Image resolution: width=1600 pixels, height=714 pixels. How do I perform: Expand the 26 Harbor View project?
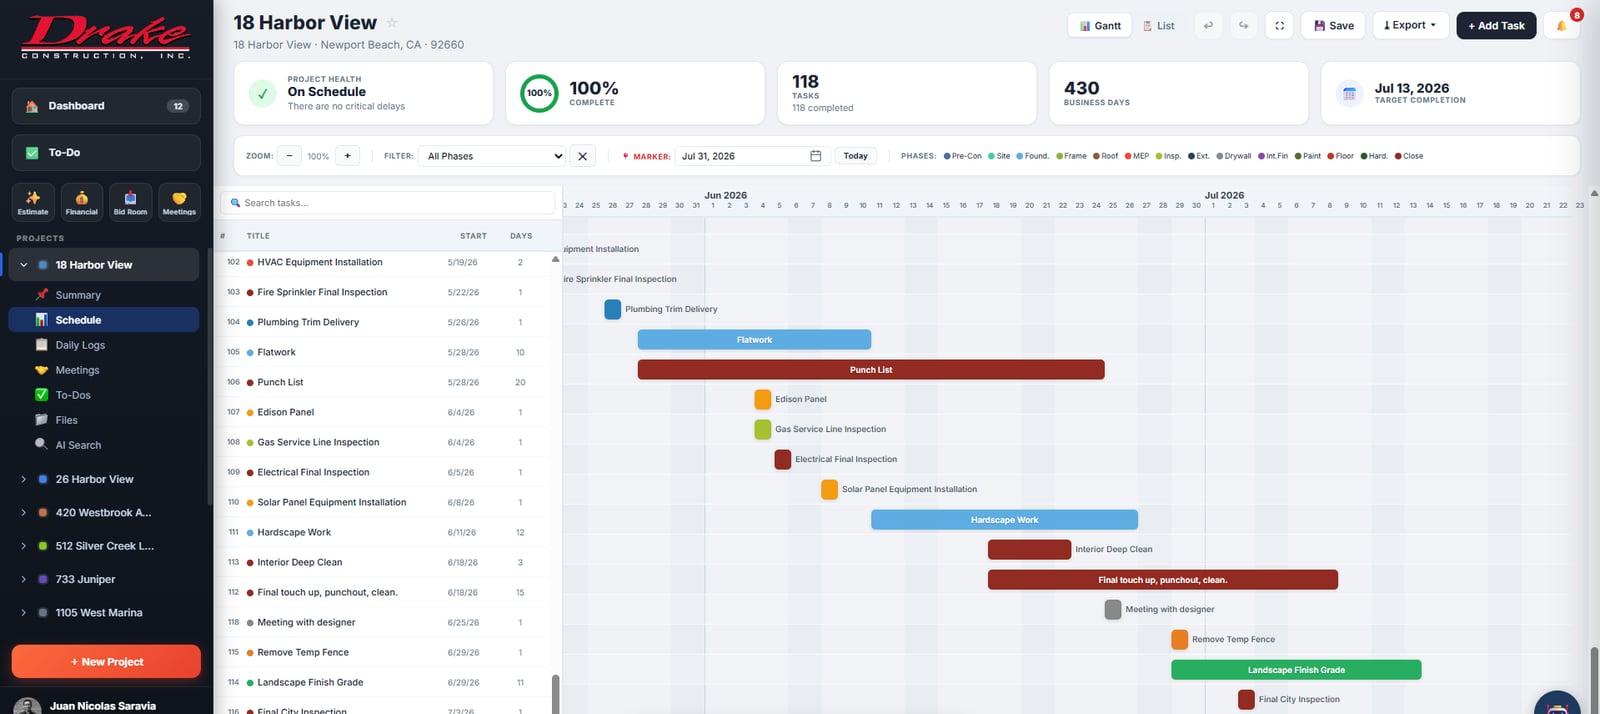(x=23, y=479)
